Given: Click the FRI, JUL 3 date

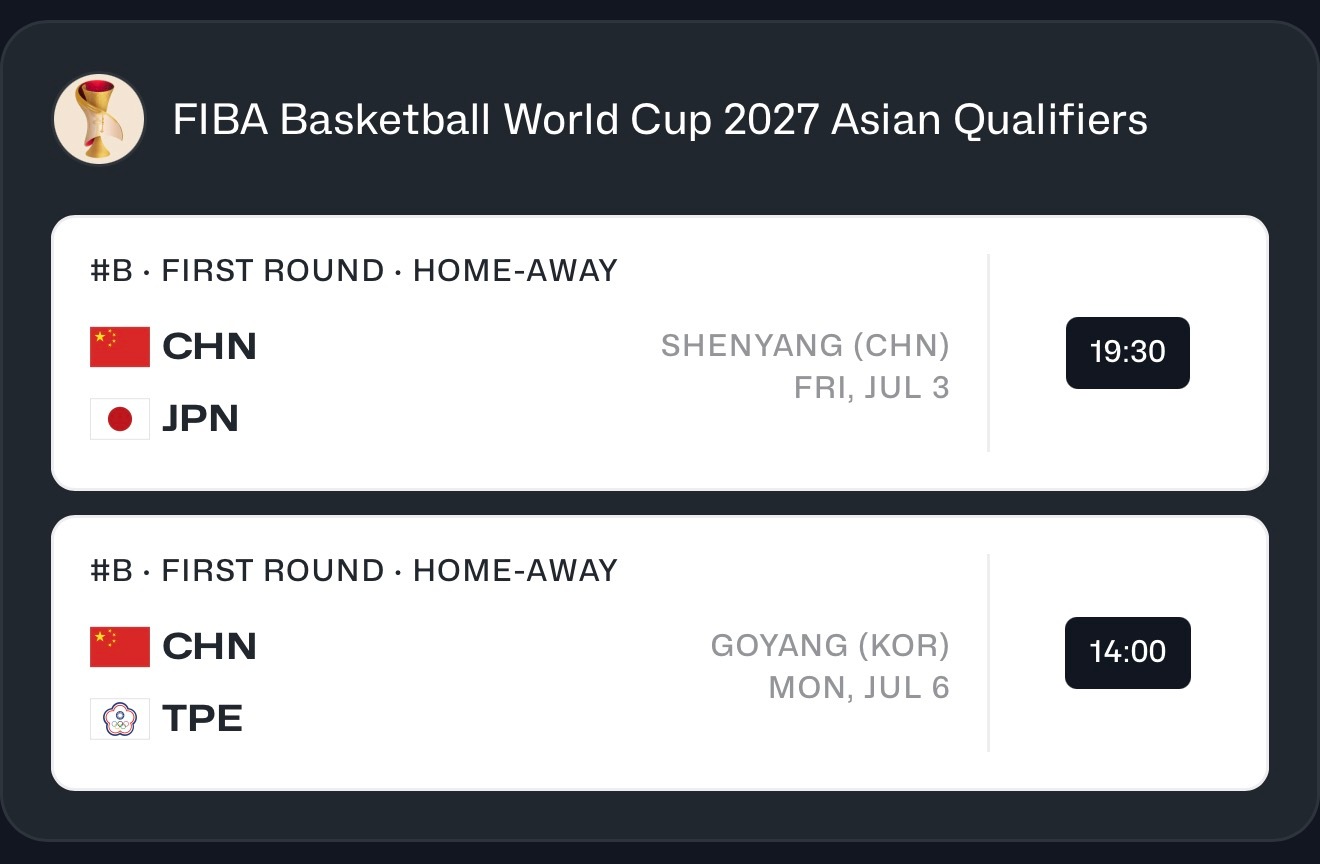Looking at the screenshot, I should 872,388.
